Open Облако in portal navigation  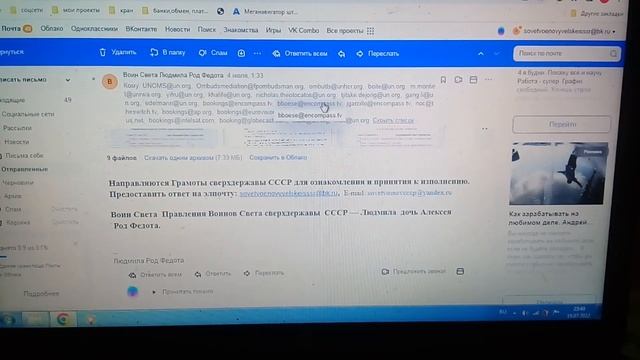[x=52, y=29]
